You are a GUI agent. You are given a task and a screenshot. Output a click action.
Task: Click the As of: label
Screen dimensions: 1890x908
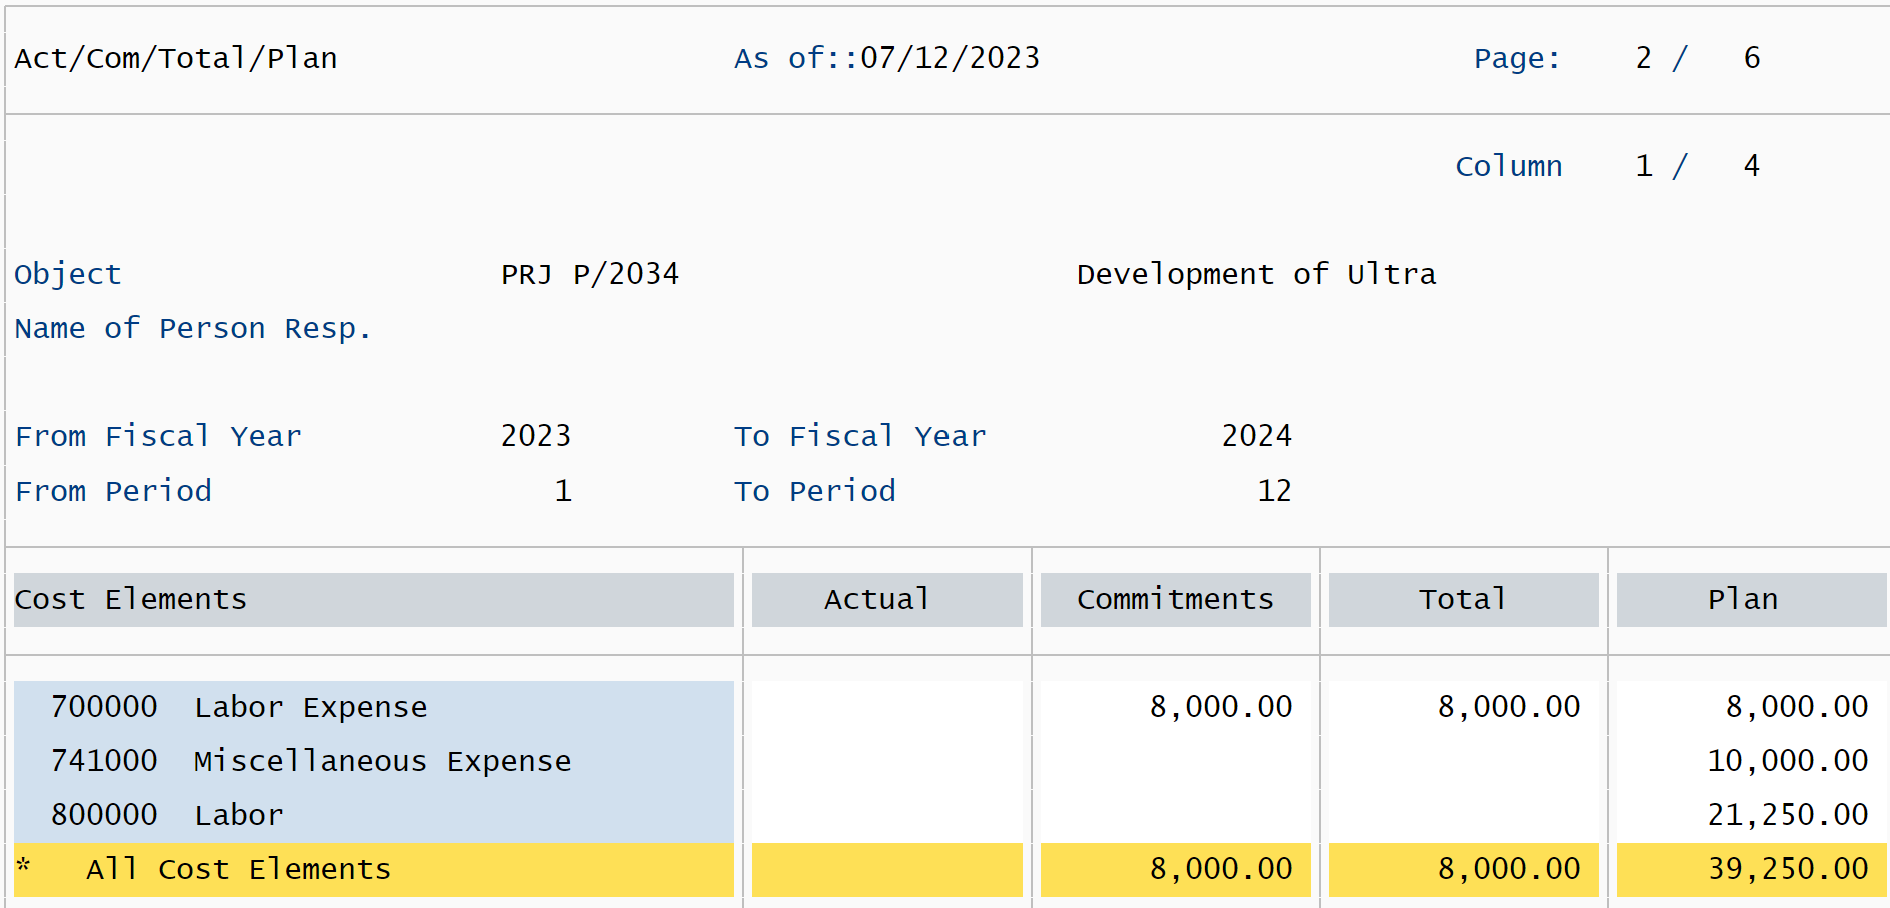(796, 58)
